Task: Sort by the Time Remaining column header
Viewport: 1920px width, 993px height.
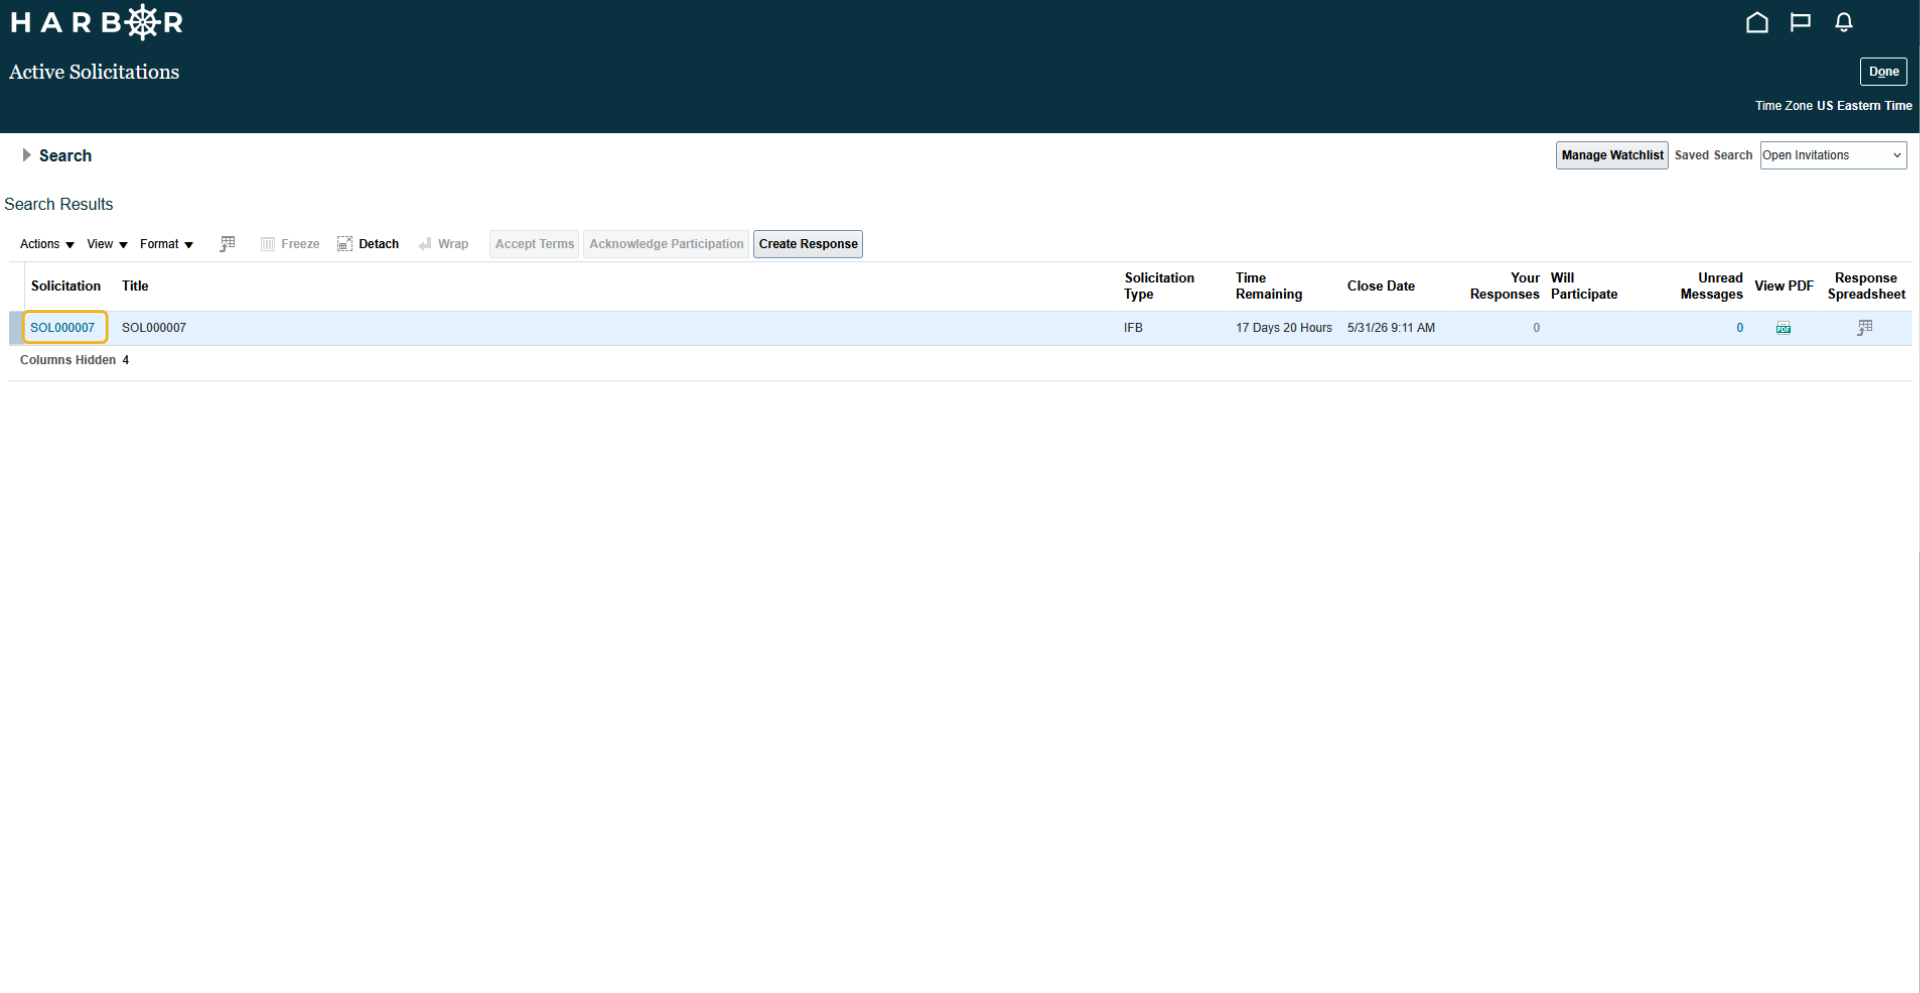Action: (x=1268, y=286)
